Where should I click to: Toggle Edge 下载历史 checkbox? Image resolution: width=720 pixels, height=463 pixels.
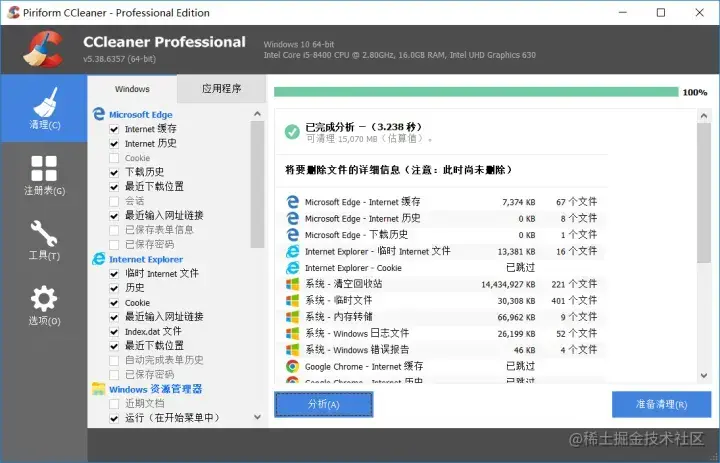point(114,172)
